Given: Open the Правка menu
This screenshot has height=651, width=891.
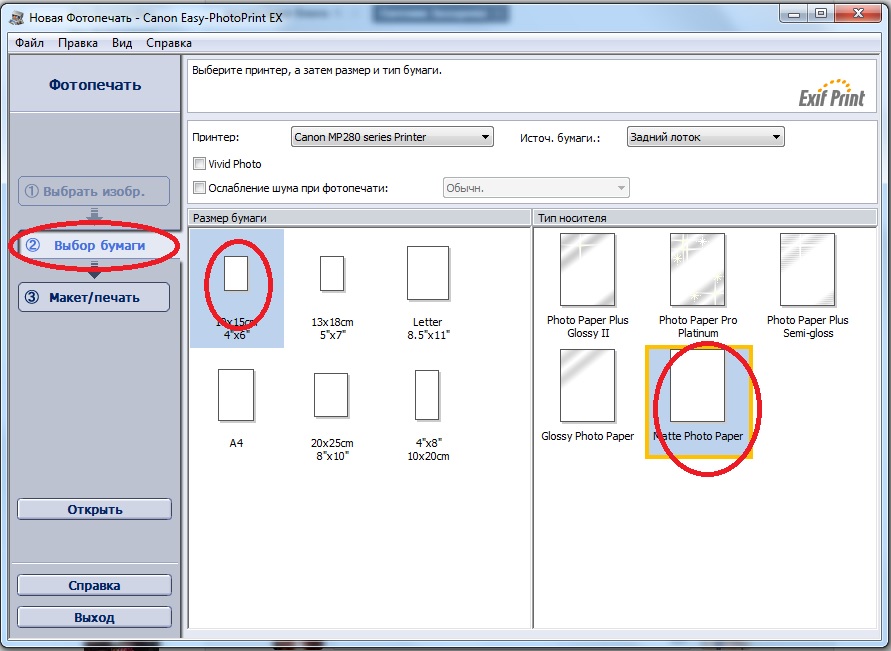Looking at the screenshot, I should click(x=78, y=43).
